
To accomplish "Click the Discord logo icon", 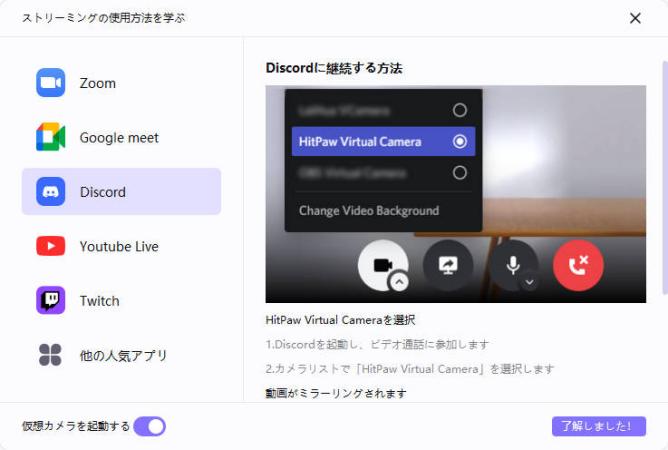I will (51, 192).
